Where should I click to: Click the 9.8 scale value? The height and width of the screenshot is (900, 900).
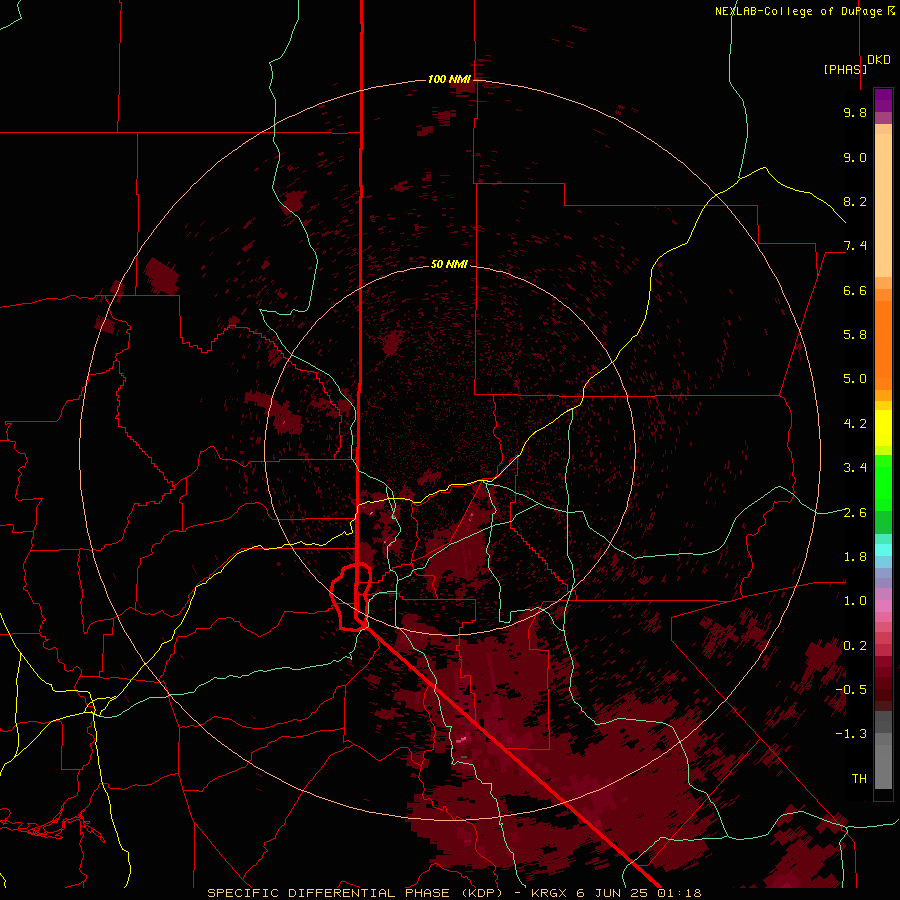coord(855,112)
